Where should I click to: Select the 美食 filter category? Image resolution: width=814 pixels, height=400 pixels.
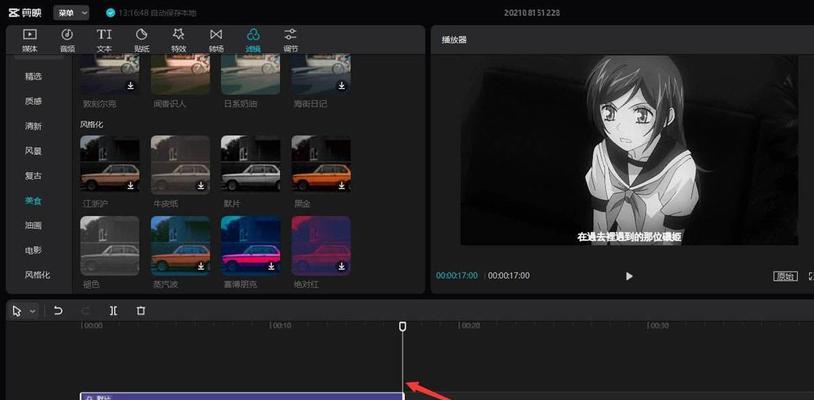pos(33,200)
